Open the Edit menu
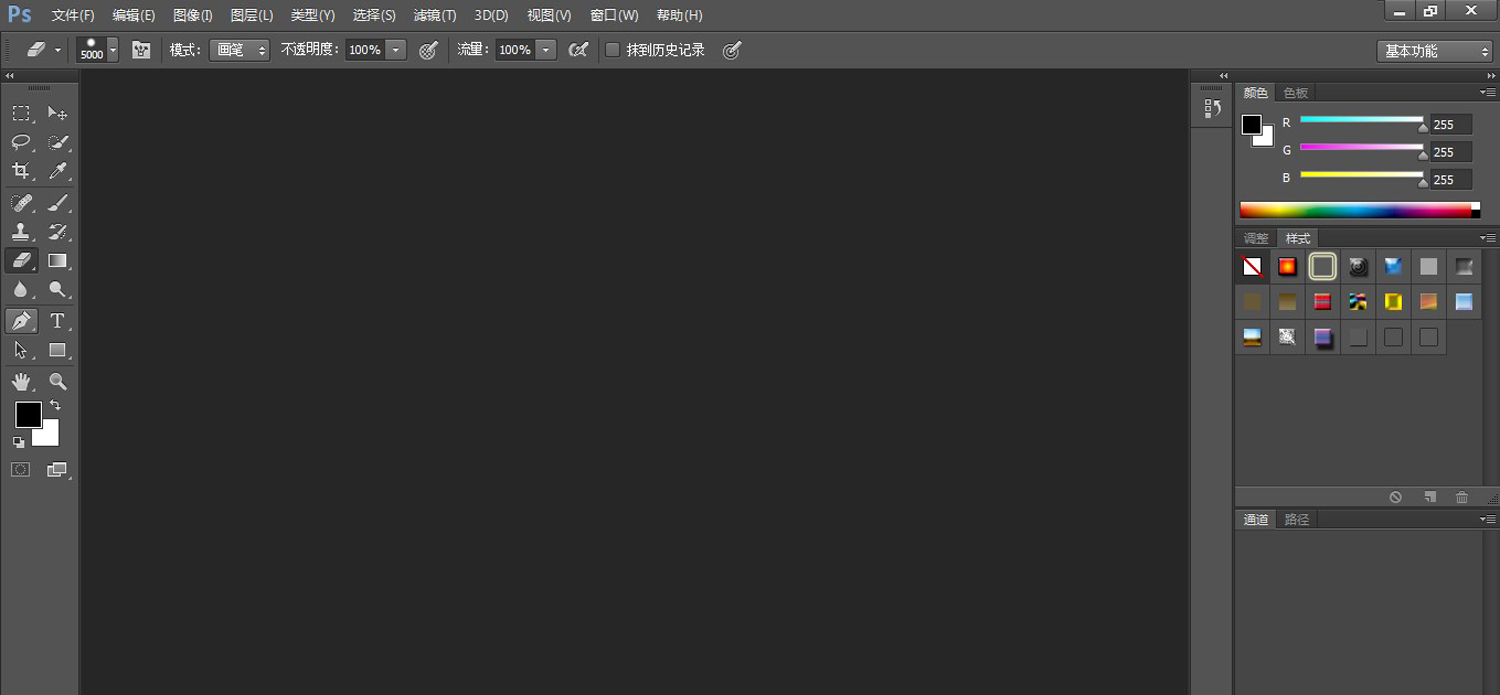 (x=134, y=16)
